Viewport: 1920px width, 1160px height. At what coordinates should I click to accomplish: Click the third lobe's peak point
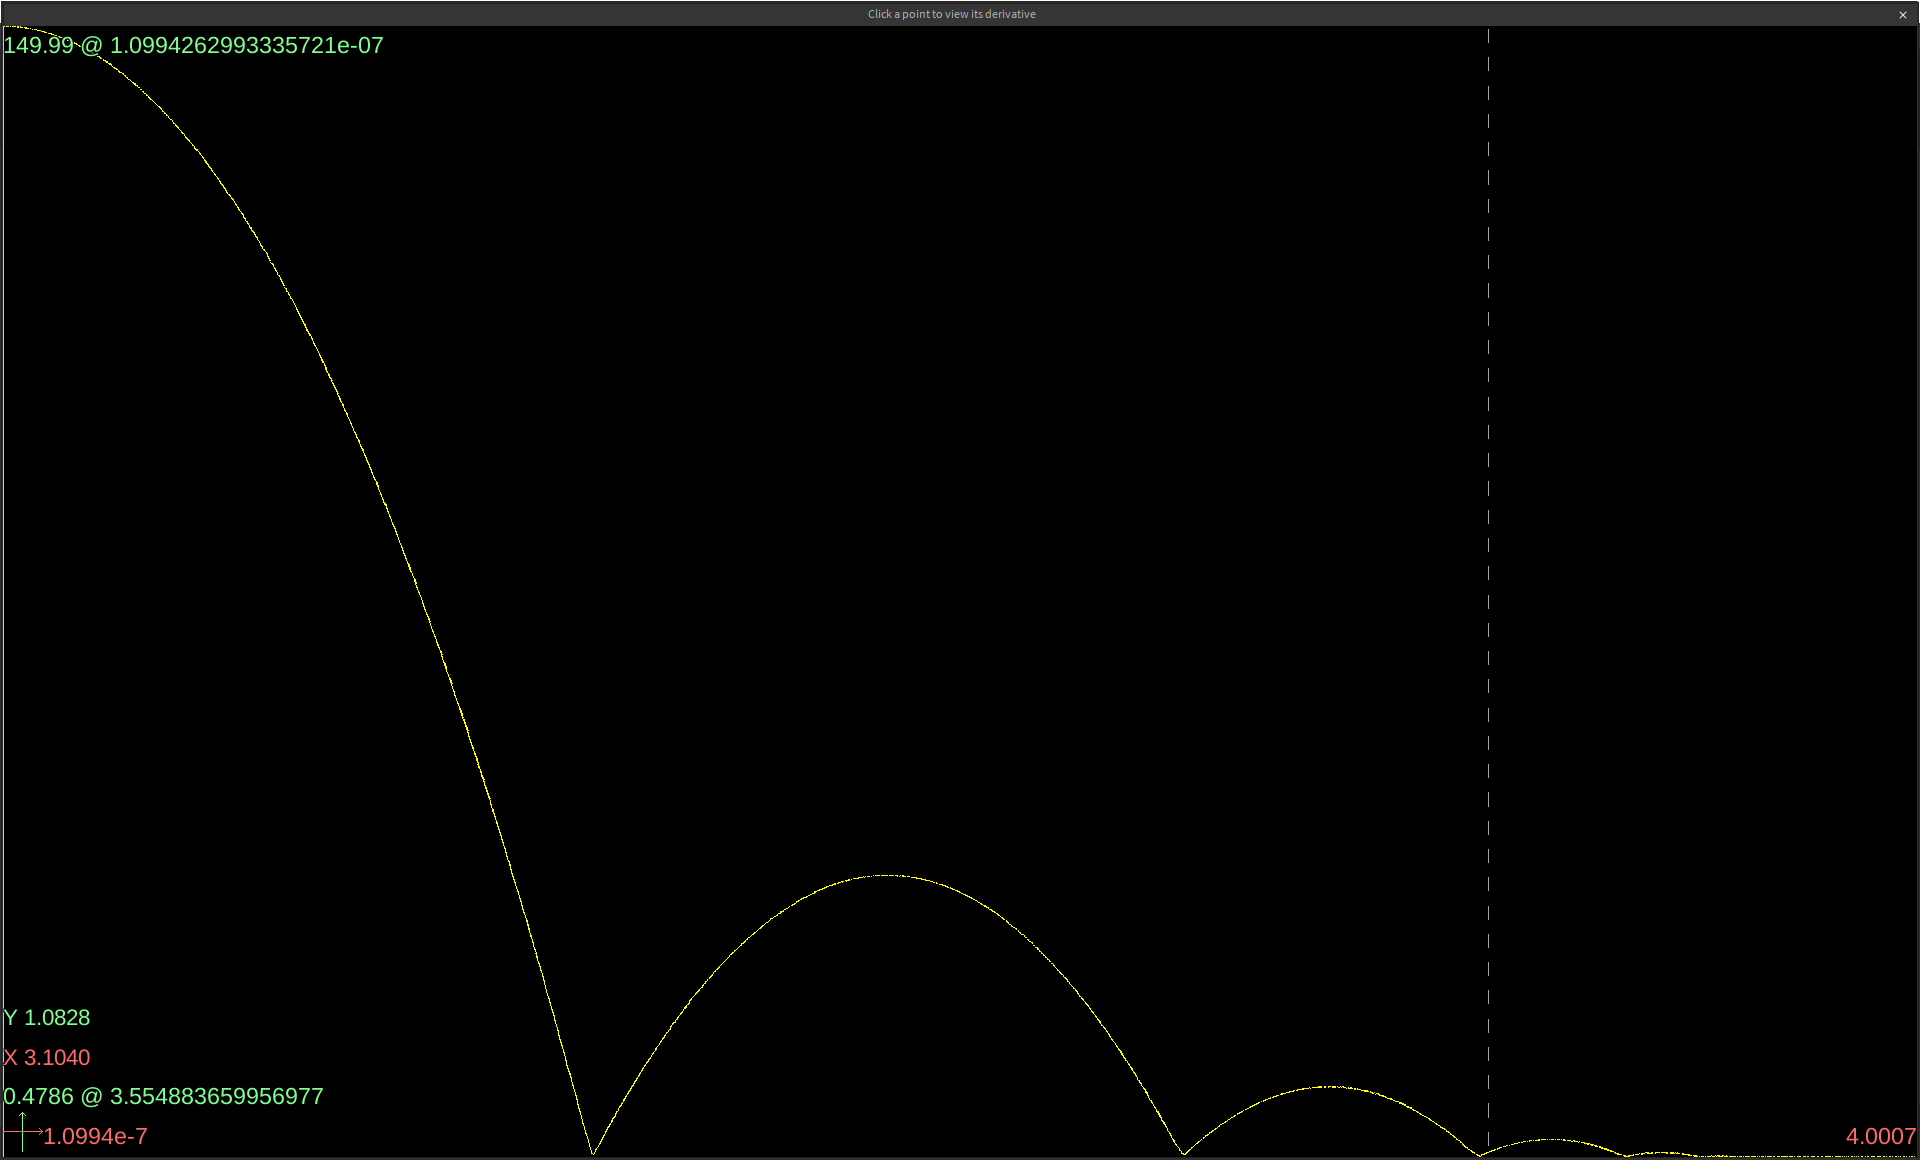click(x=1330, y=1086)
